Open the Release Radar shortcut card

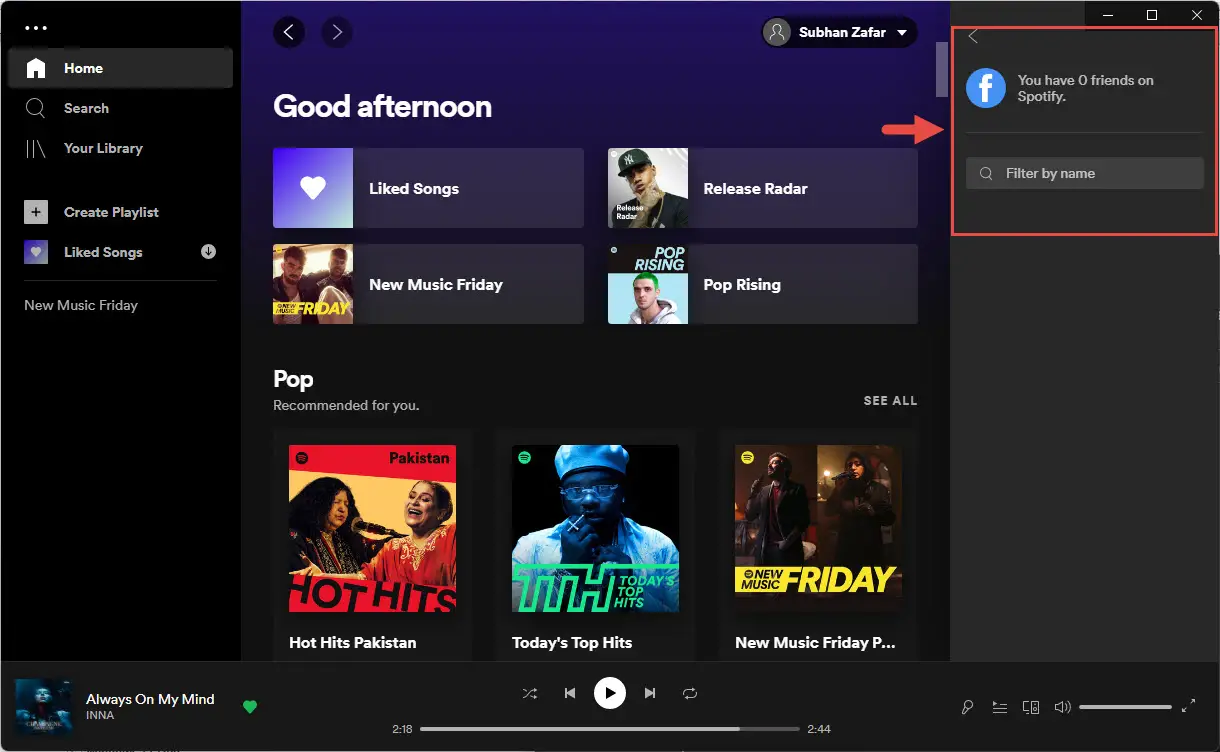pos(763,188)
